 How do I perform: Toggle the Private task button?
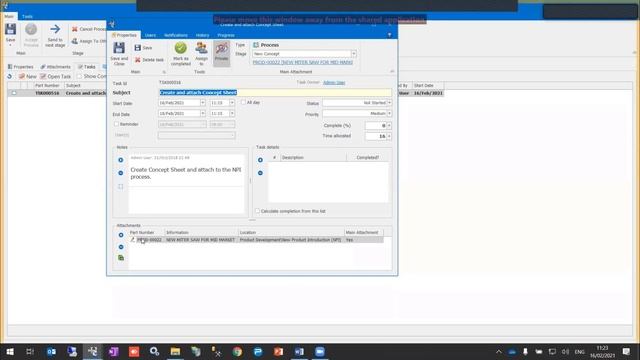pos(221,52)
